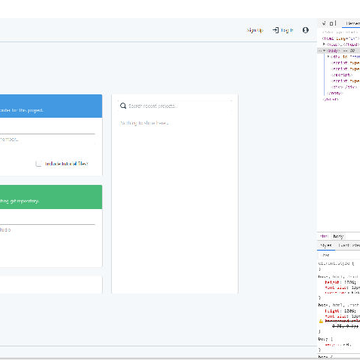The height and width of the screenshot is (360, 360).
Task: Click the element.style rule text
Action: pyautogui.click(x=335, y=263)
